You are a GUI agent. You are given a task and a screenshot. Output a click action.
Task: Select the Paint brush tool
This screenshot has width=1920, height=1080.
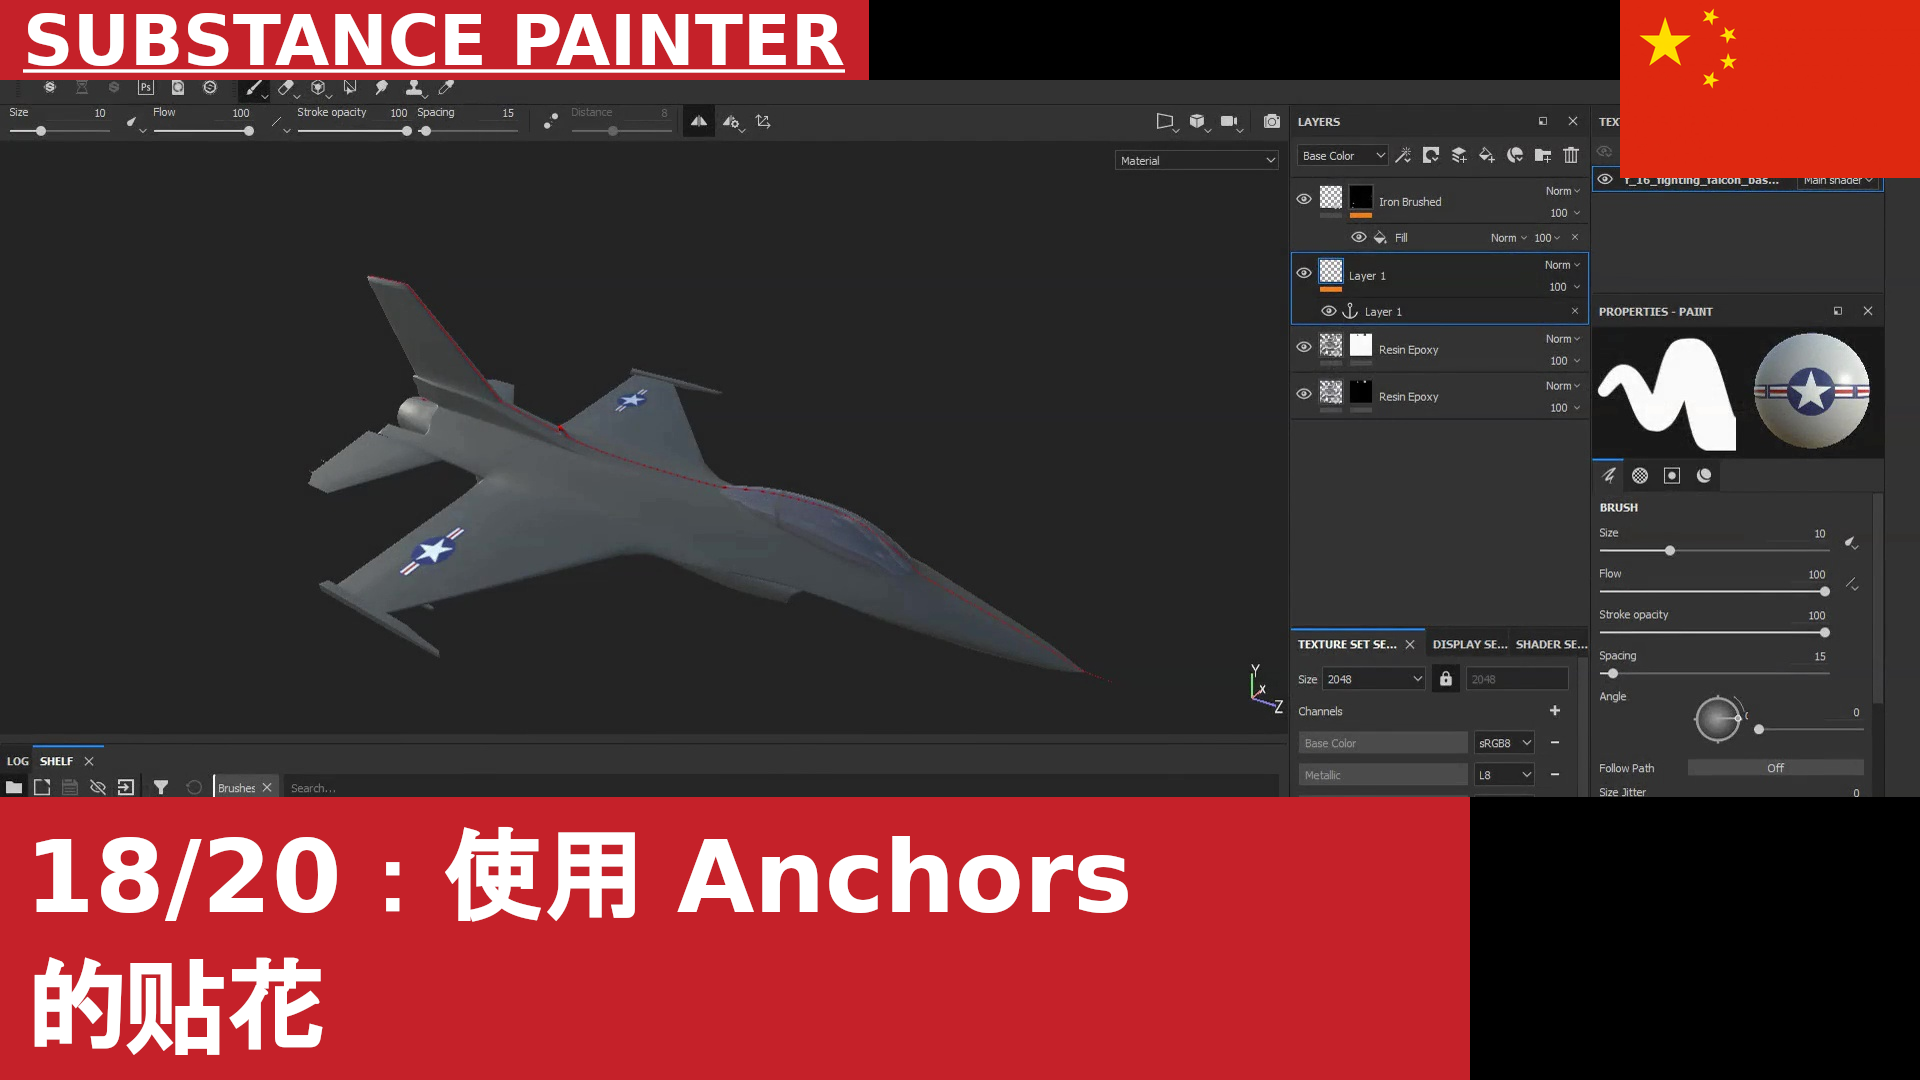pyautogui.click(x=254, y=88)
